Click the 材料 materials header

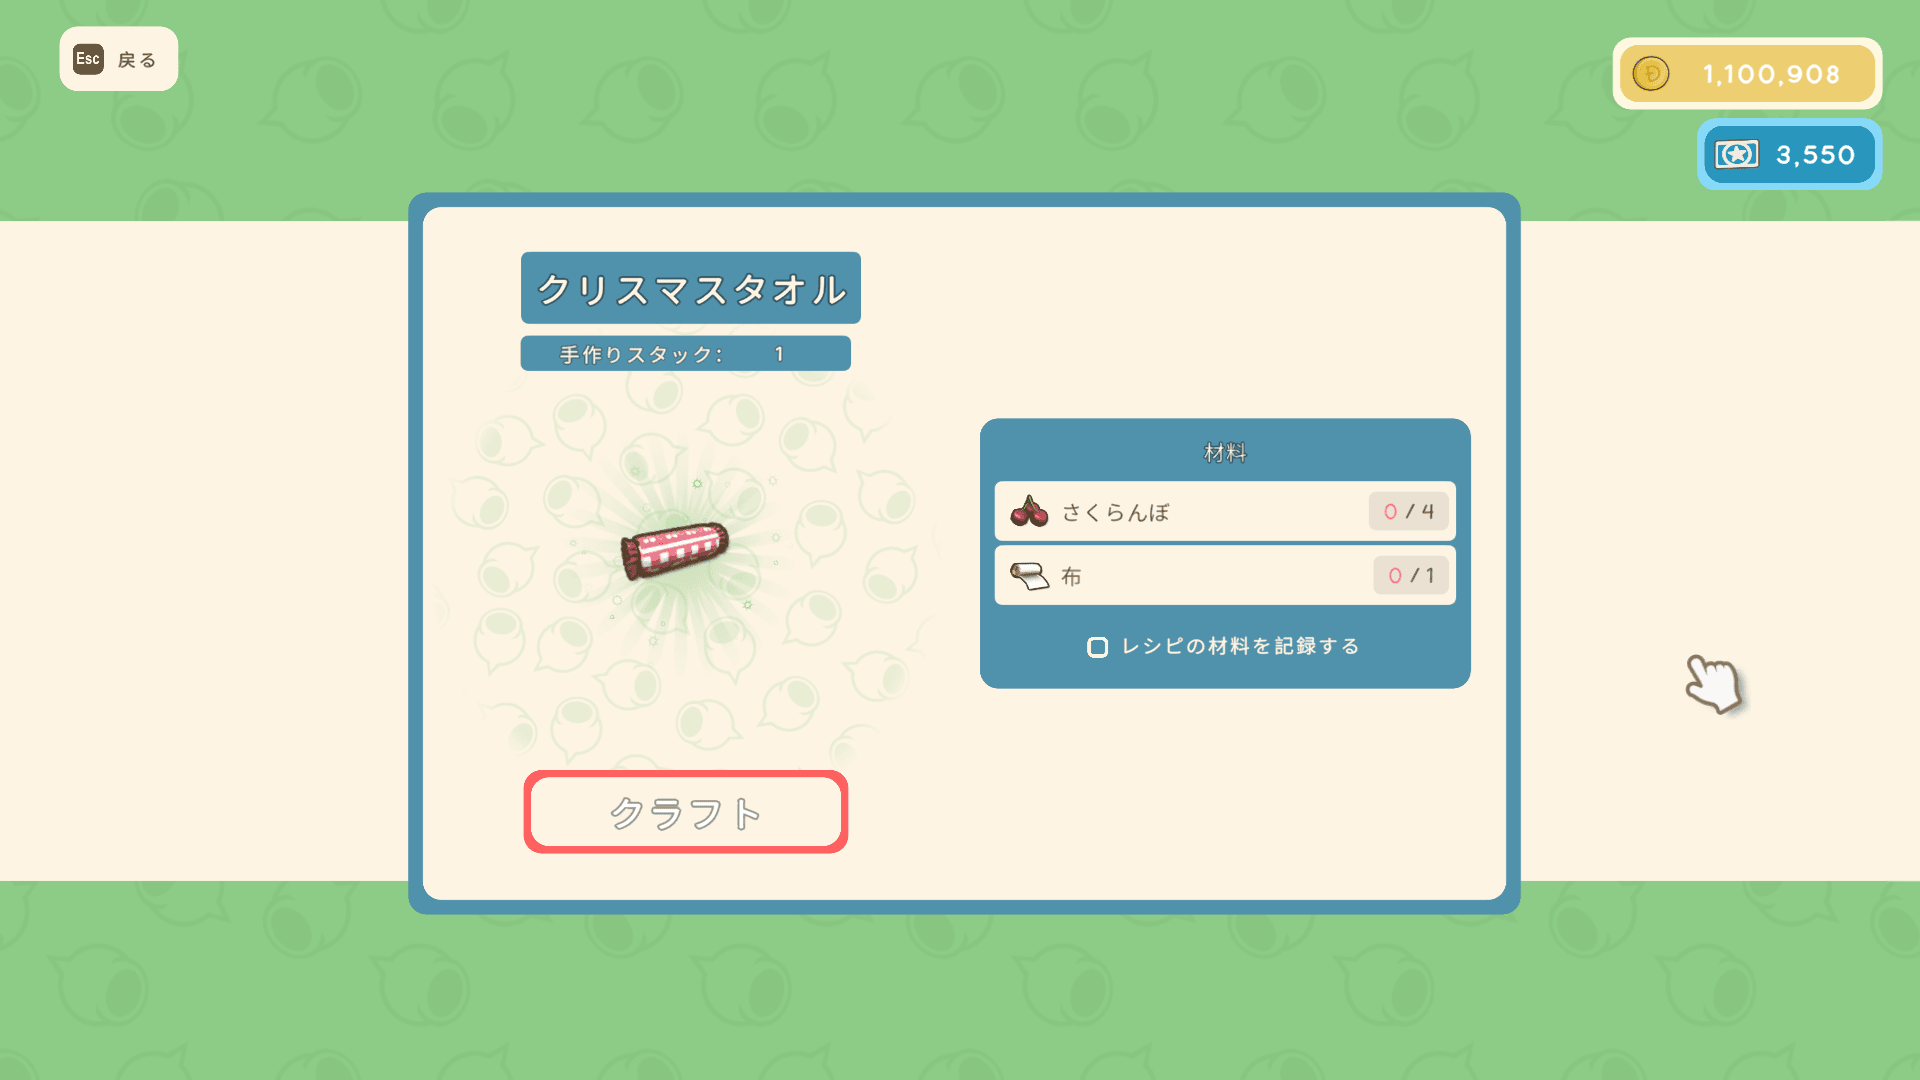[x=1225, y=453]
